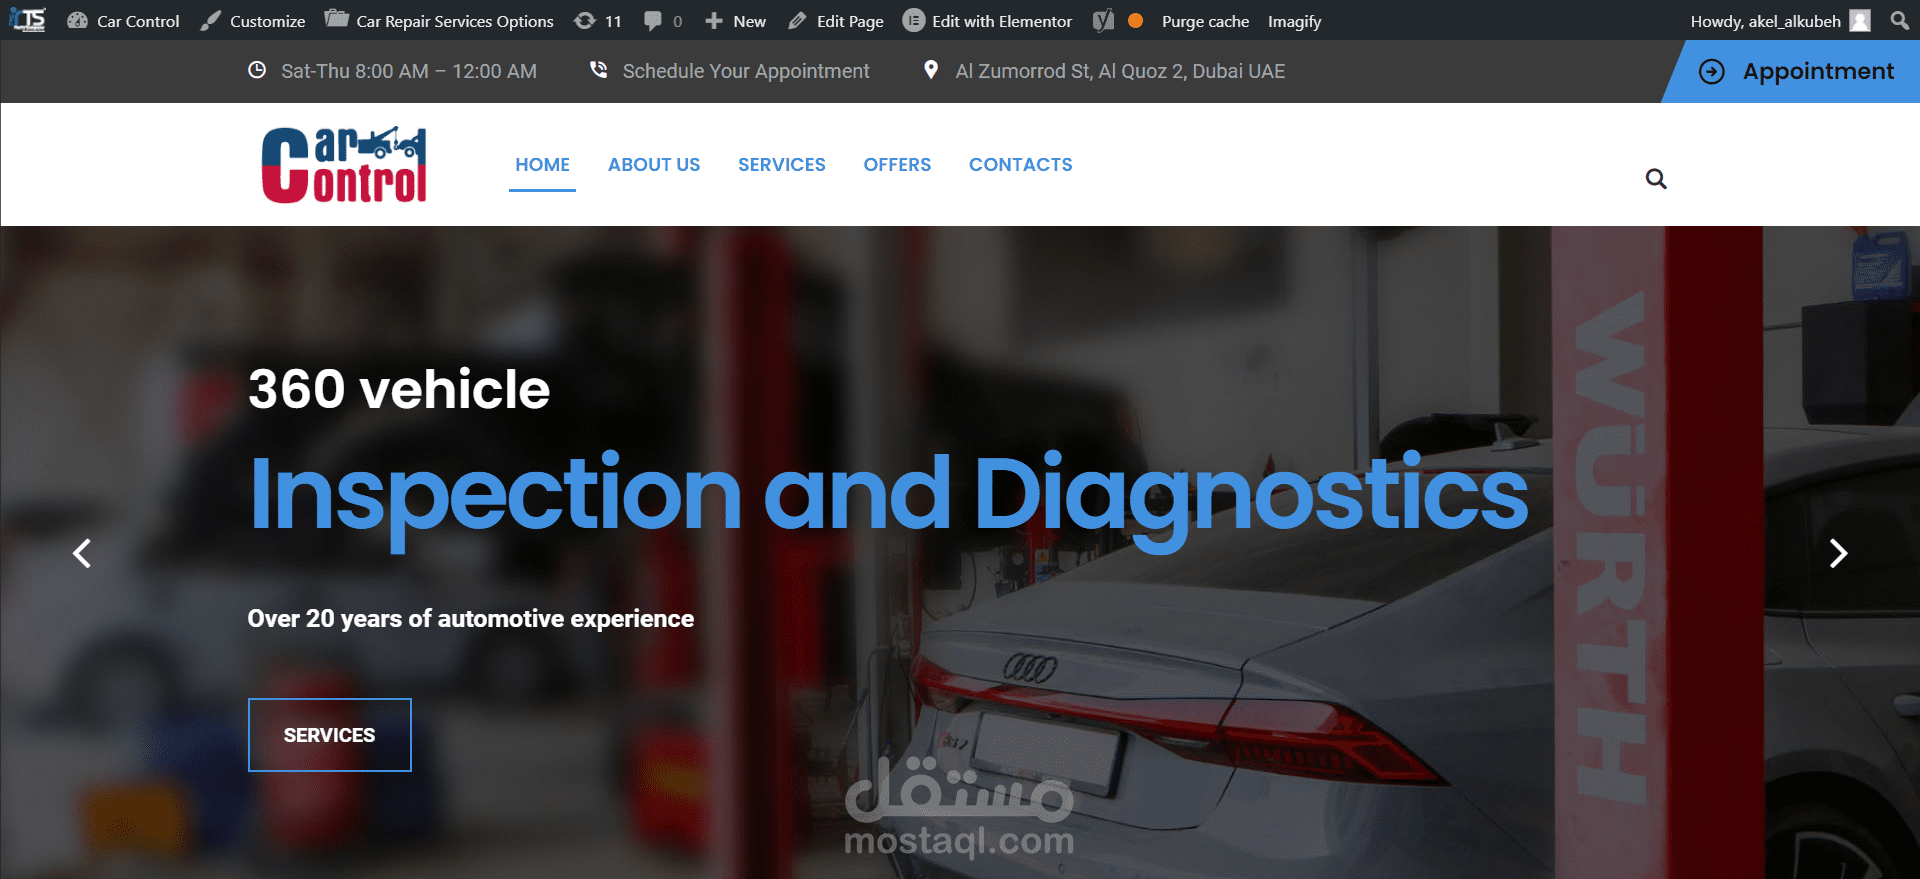Open the OFFERS nav item
Screen dimensions: 1920x879
pyautogui.click(x=897, y=165)
